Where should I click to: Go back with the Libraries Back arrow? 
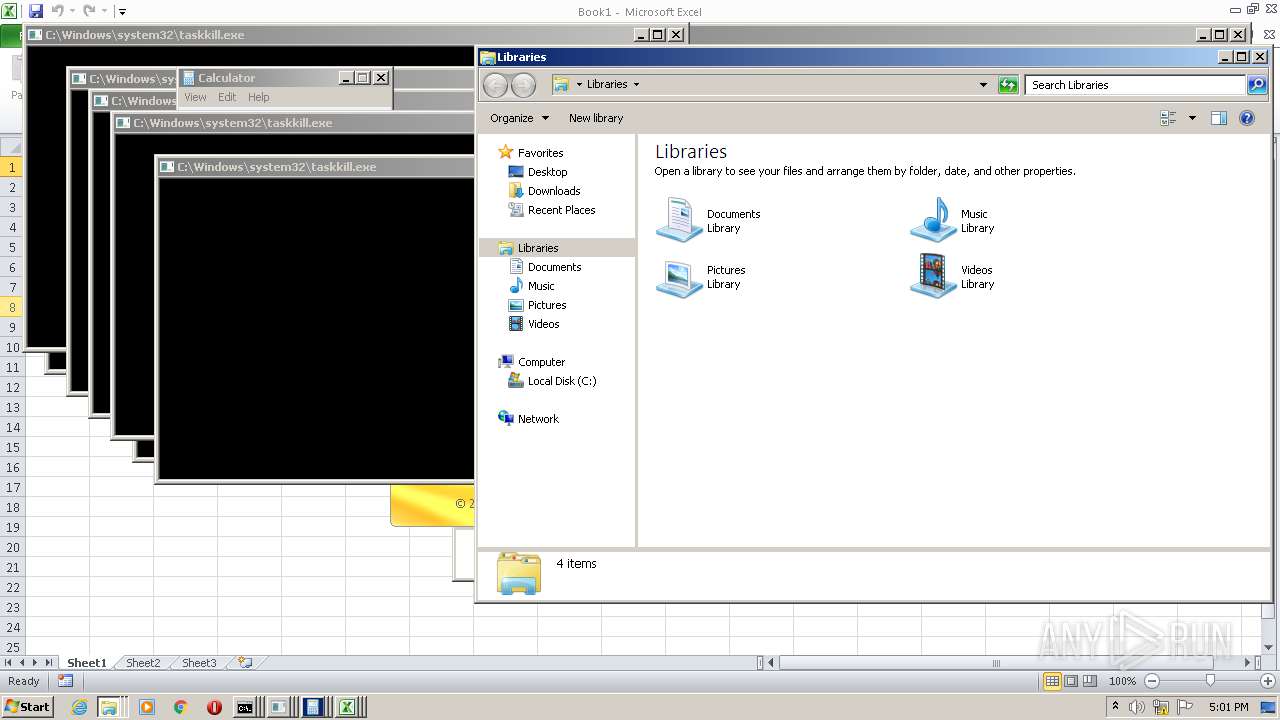(495, 85)
